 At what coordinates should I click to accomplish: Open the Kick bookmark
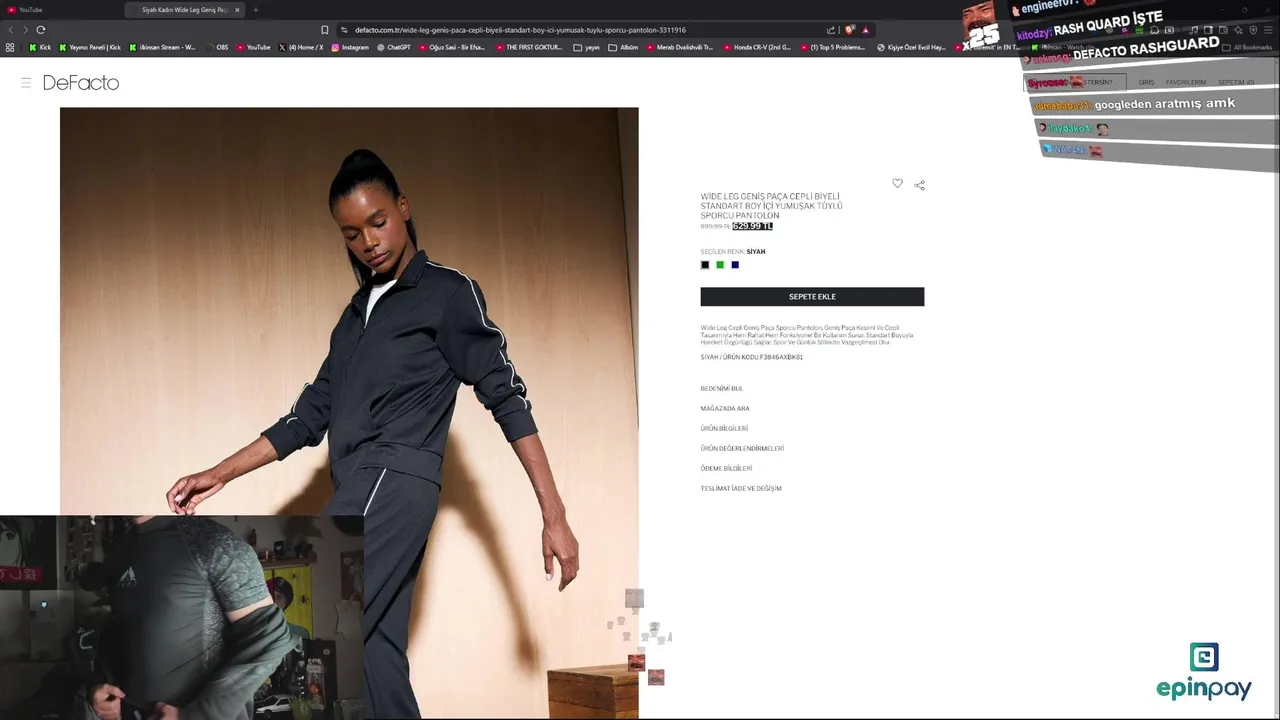(40, 47)
